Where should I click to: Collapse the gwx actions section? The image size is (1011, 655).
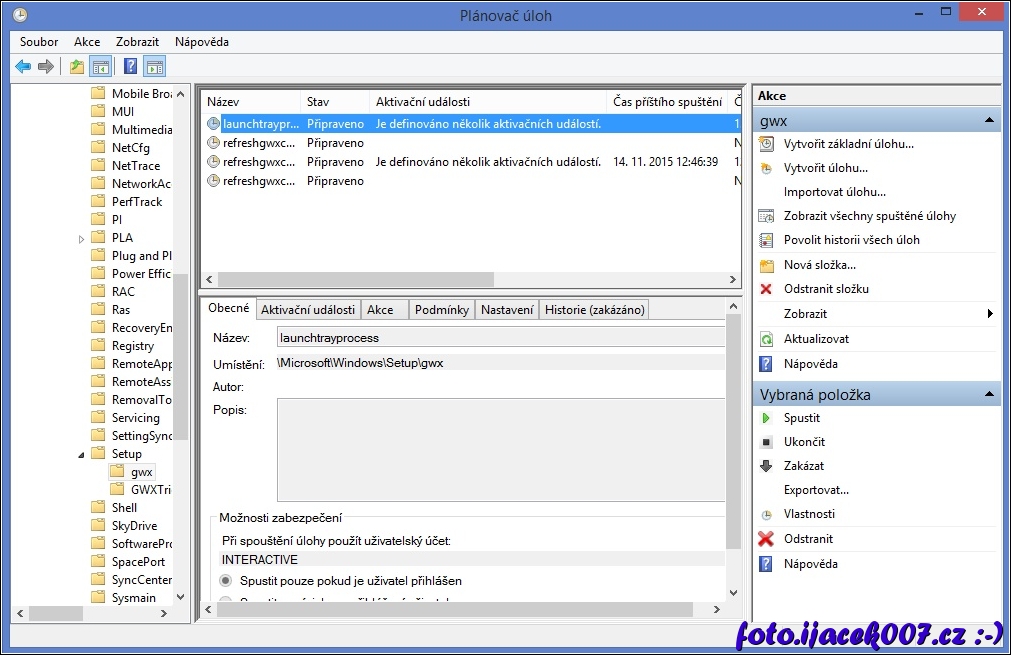988,121
